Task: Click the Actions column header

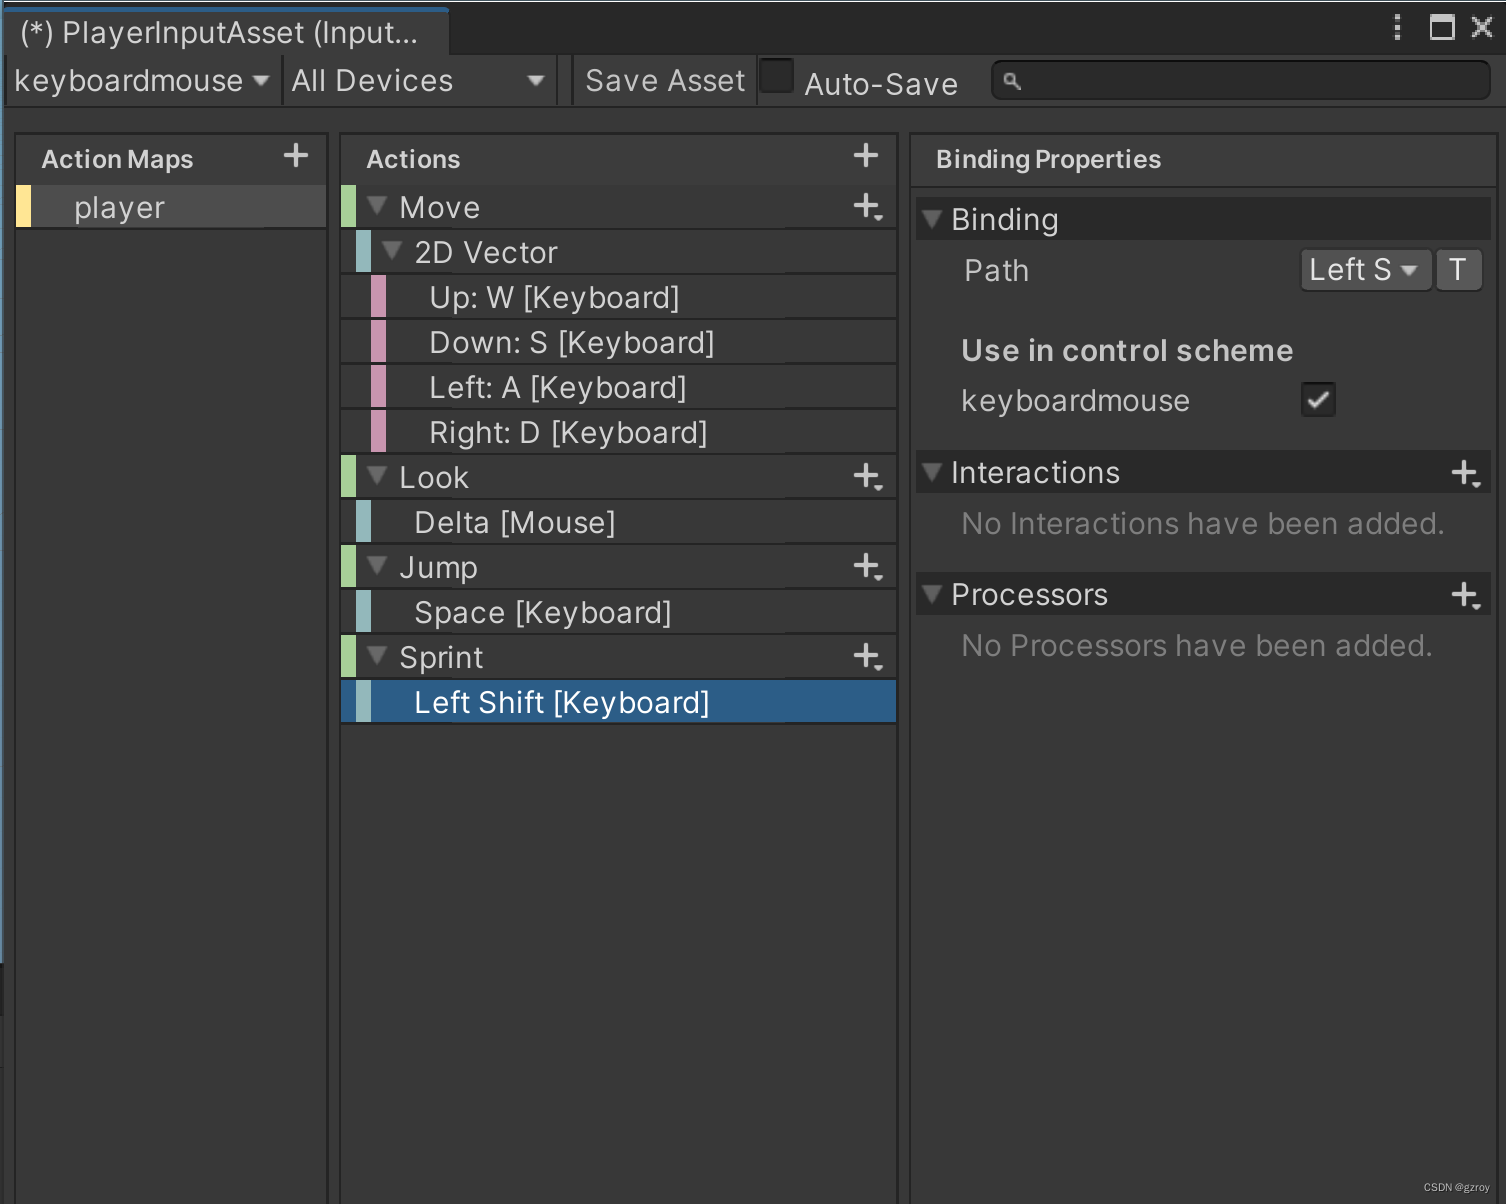Action: [x=413, y=159]
